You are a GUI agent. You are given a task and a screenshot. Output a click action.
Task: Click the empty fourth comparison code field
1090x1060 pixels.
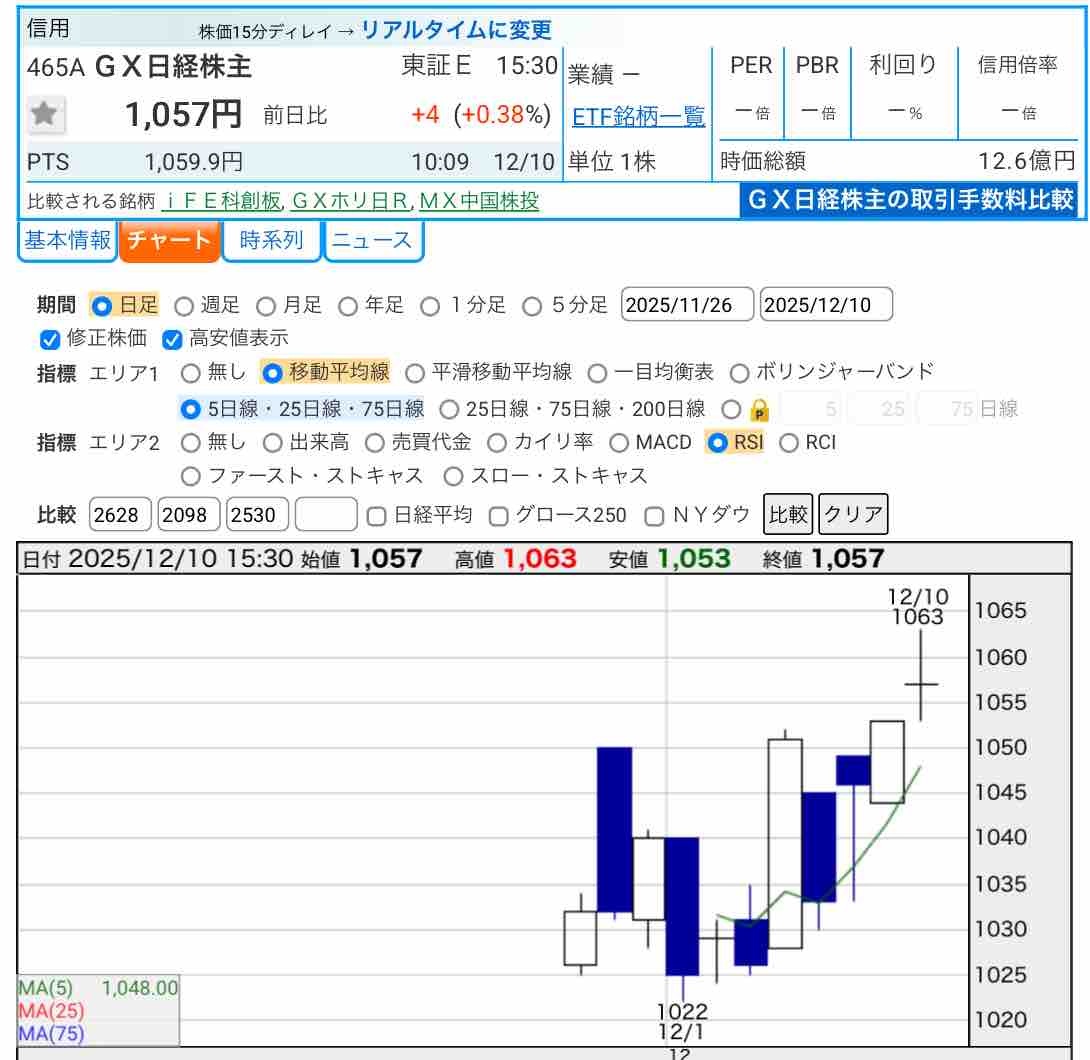pyautogui.click(x=327, y=515)
